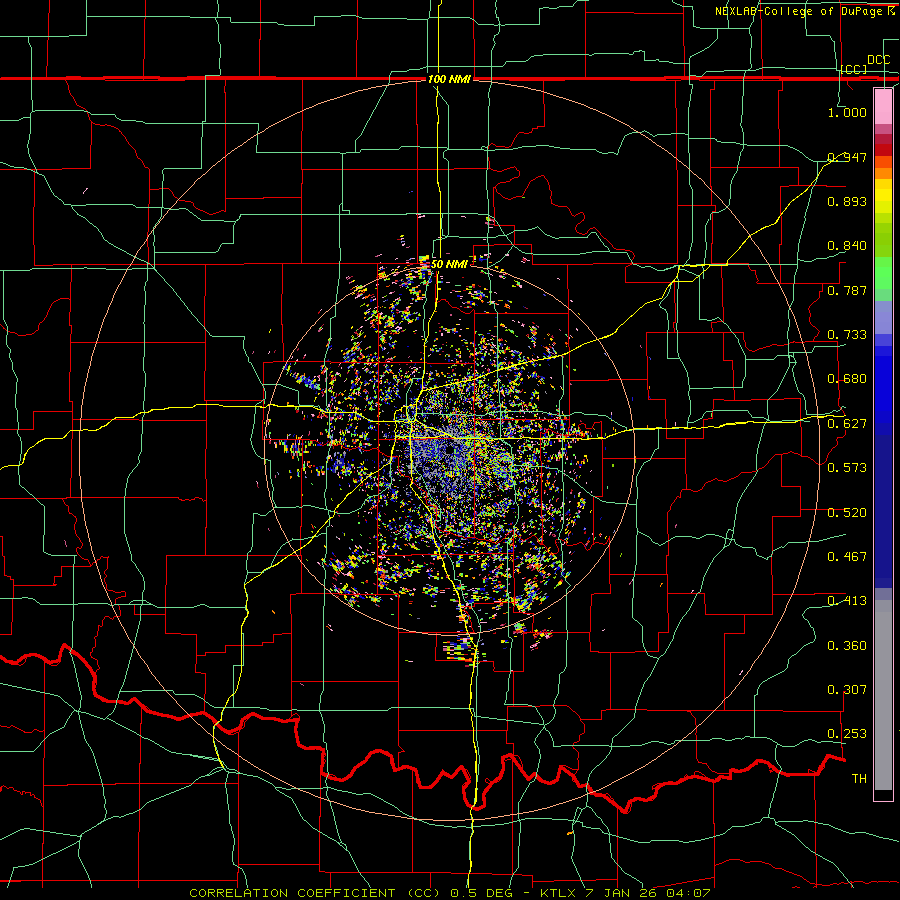900x900 pixels.
Task: Click the 0.840 scale value
Action: click(x=847, y=246)
